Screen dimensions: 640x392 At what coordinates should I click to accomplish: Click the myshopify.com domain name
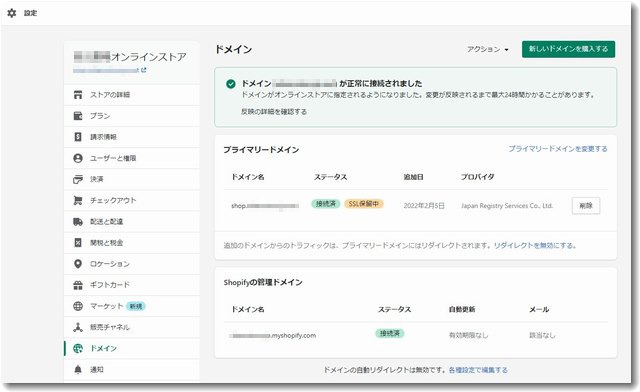click(273, 336)
